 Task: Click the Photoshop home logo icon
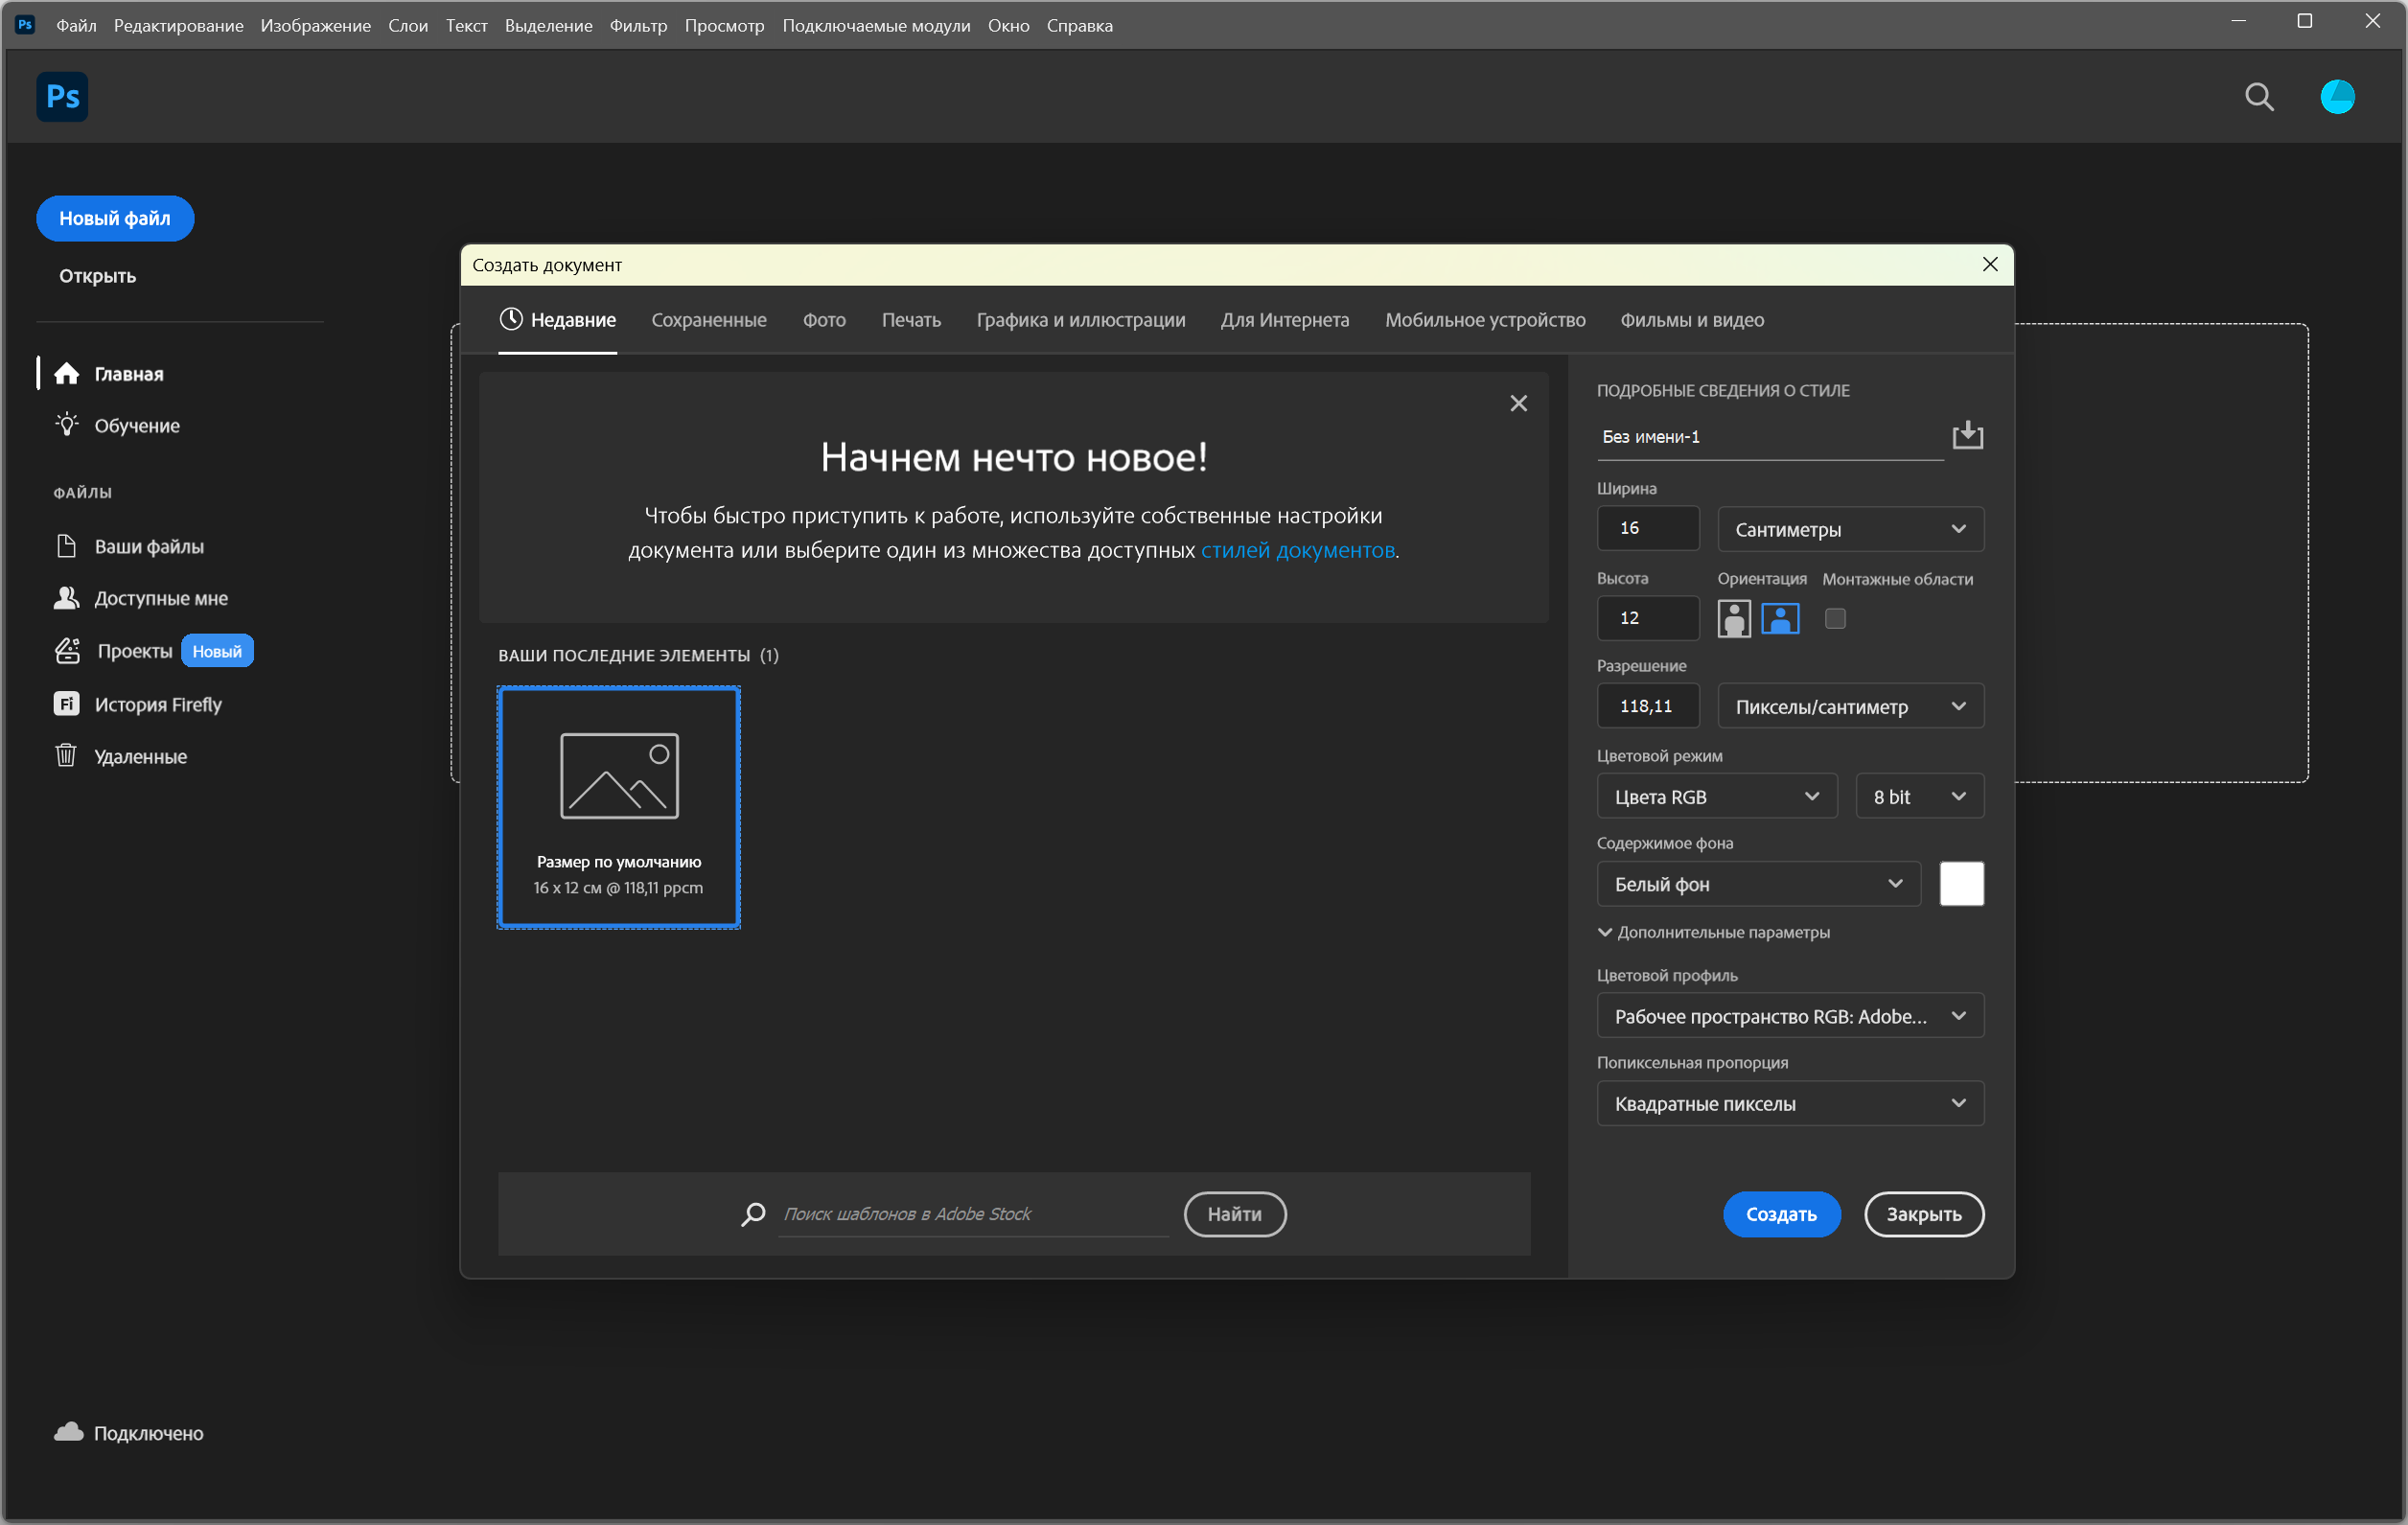pyautogui.click(x=62, y=97)
